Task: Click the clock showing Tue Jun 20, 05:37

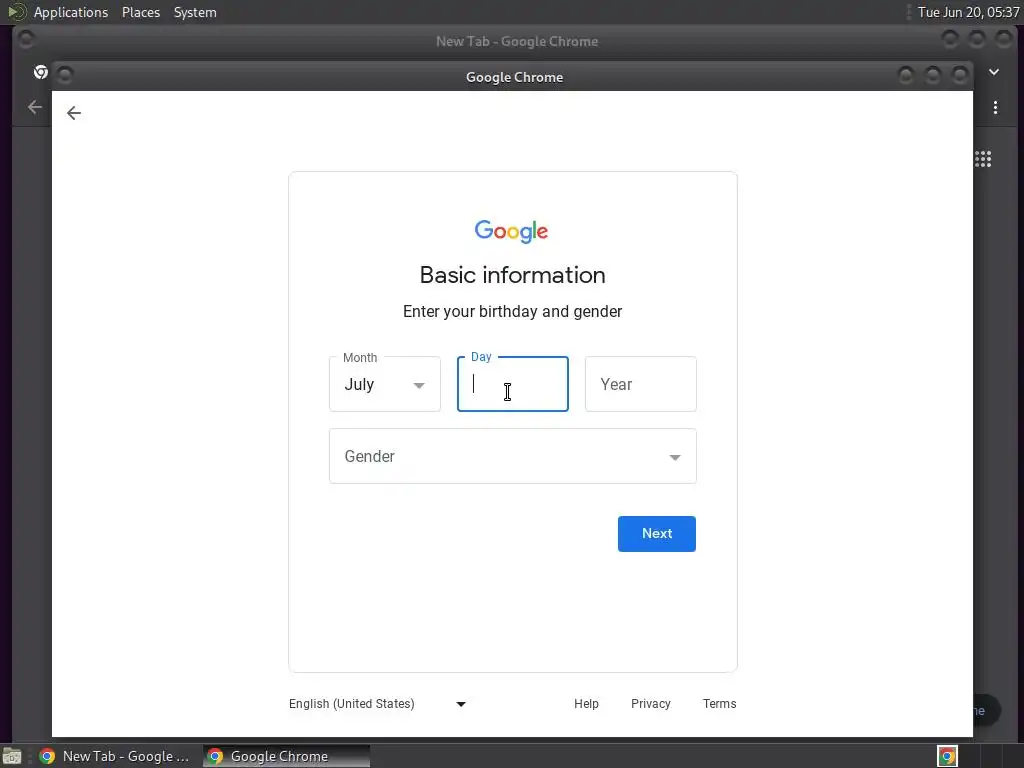Action: [x=968, y=12]
